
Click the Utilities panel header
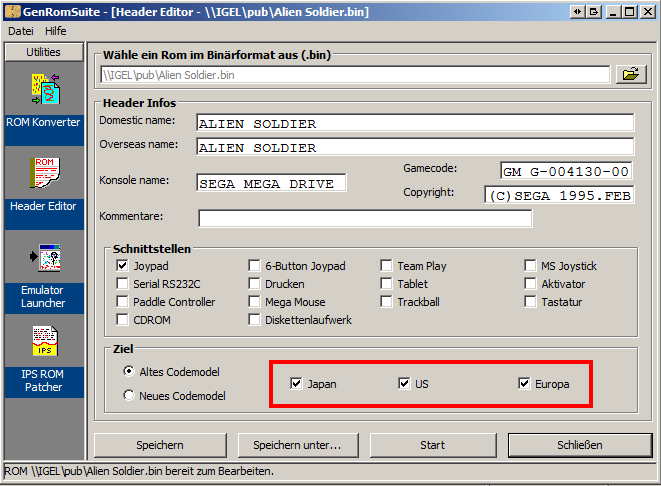tap(44, 52)
